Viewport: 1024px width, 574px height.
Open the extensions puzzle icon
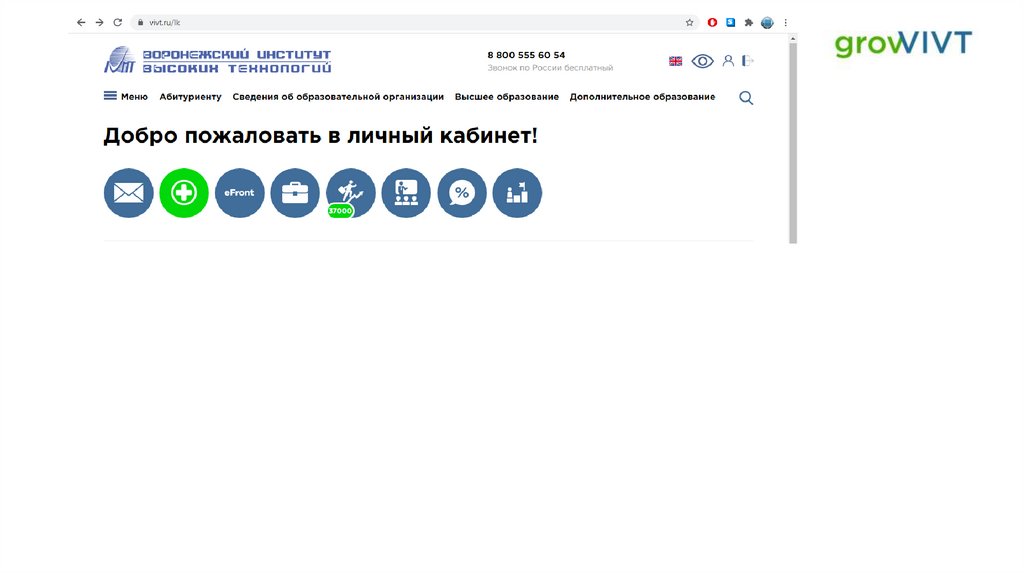[x=749, y=22]
